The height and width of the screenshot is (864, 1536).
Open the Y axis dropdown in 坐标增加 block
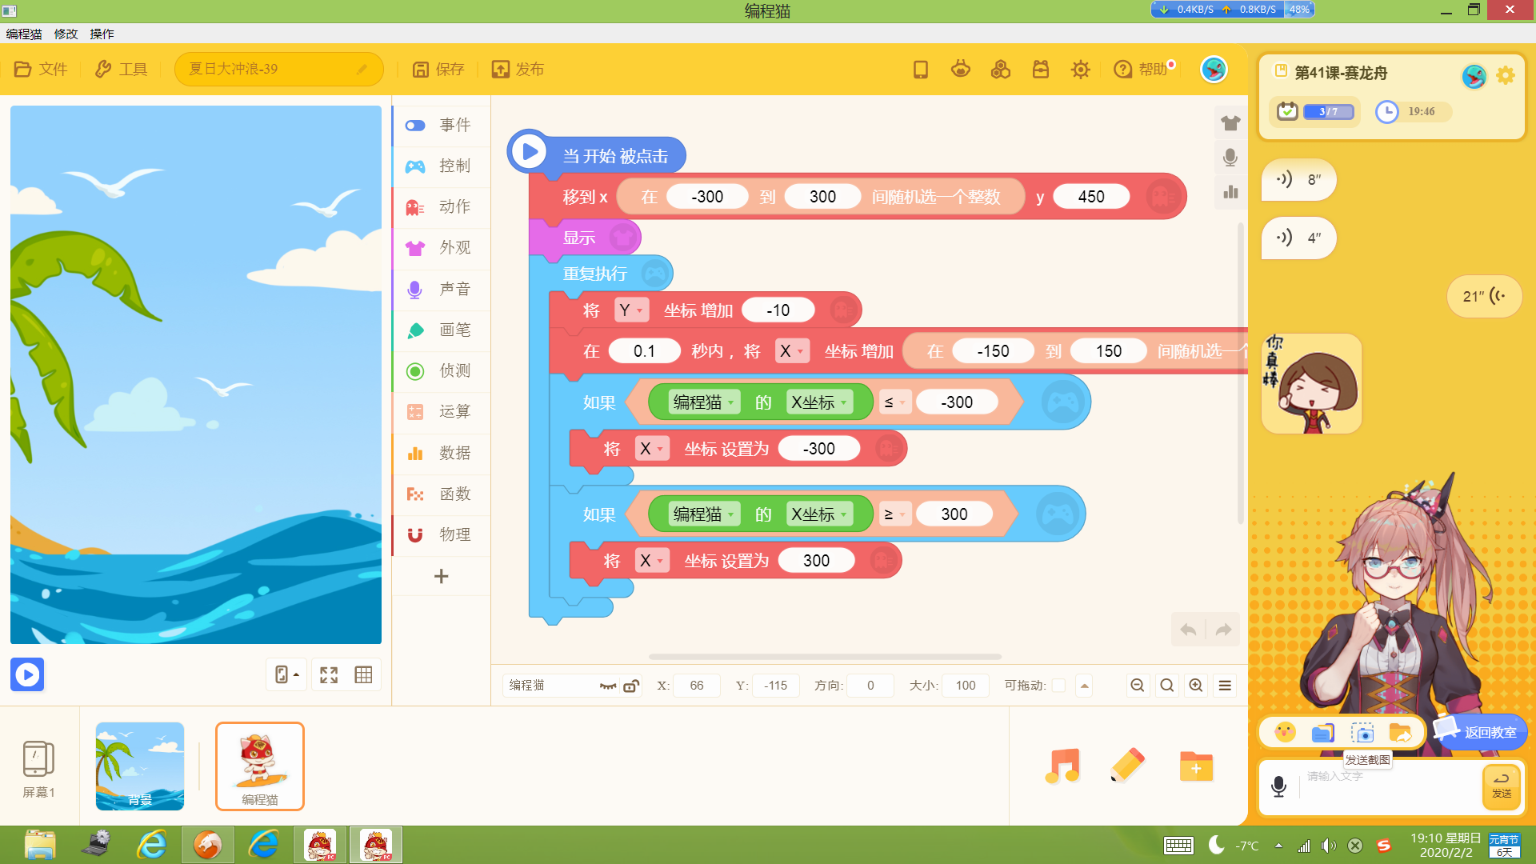(x=631, y=310)
